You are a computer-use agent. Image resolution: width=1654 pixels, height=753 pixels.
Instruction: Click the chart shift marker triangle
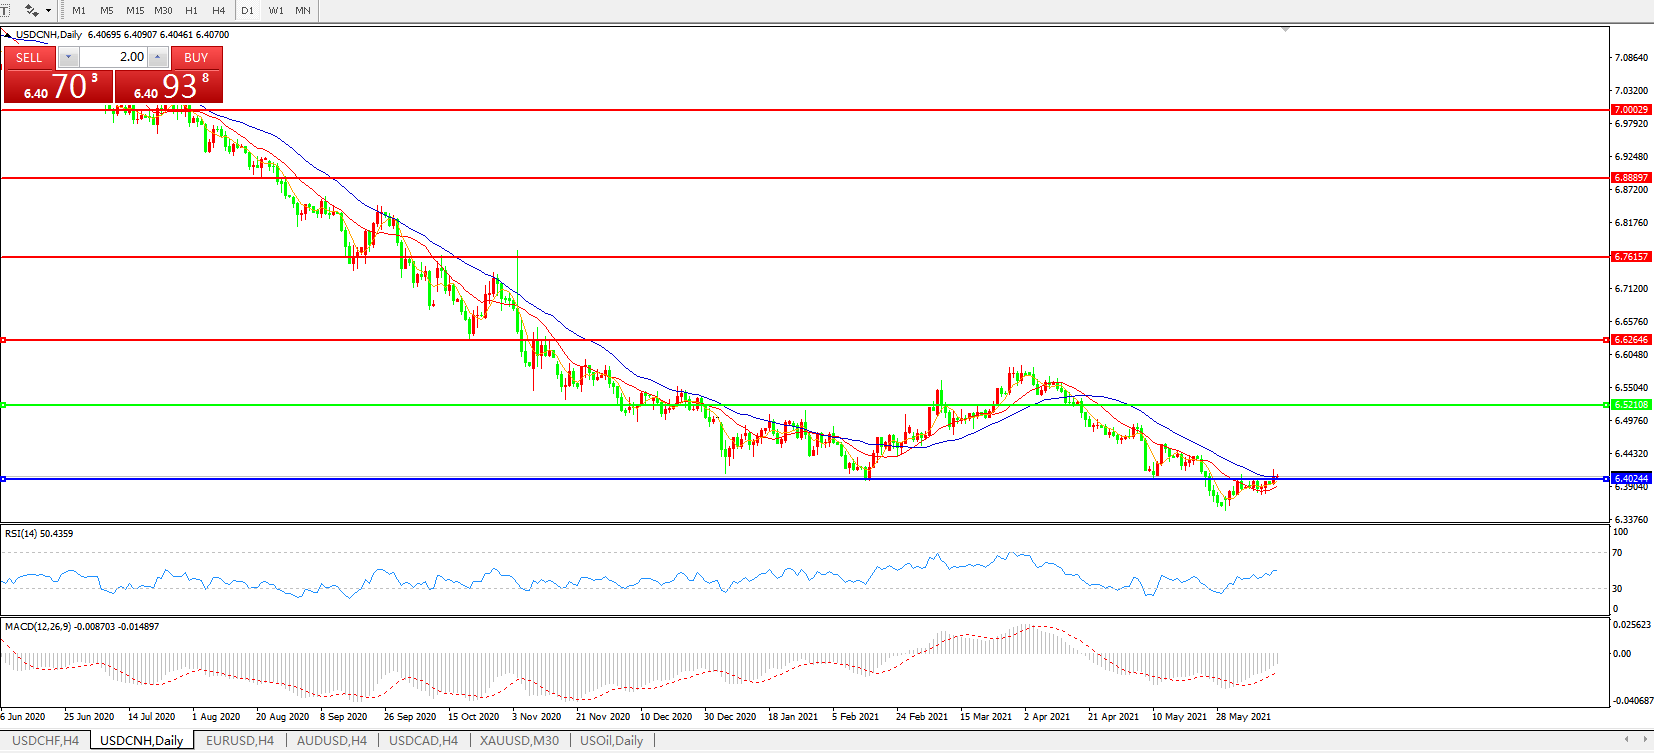1285,30
